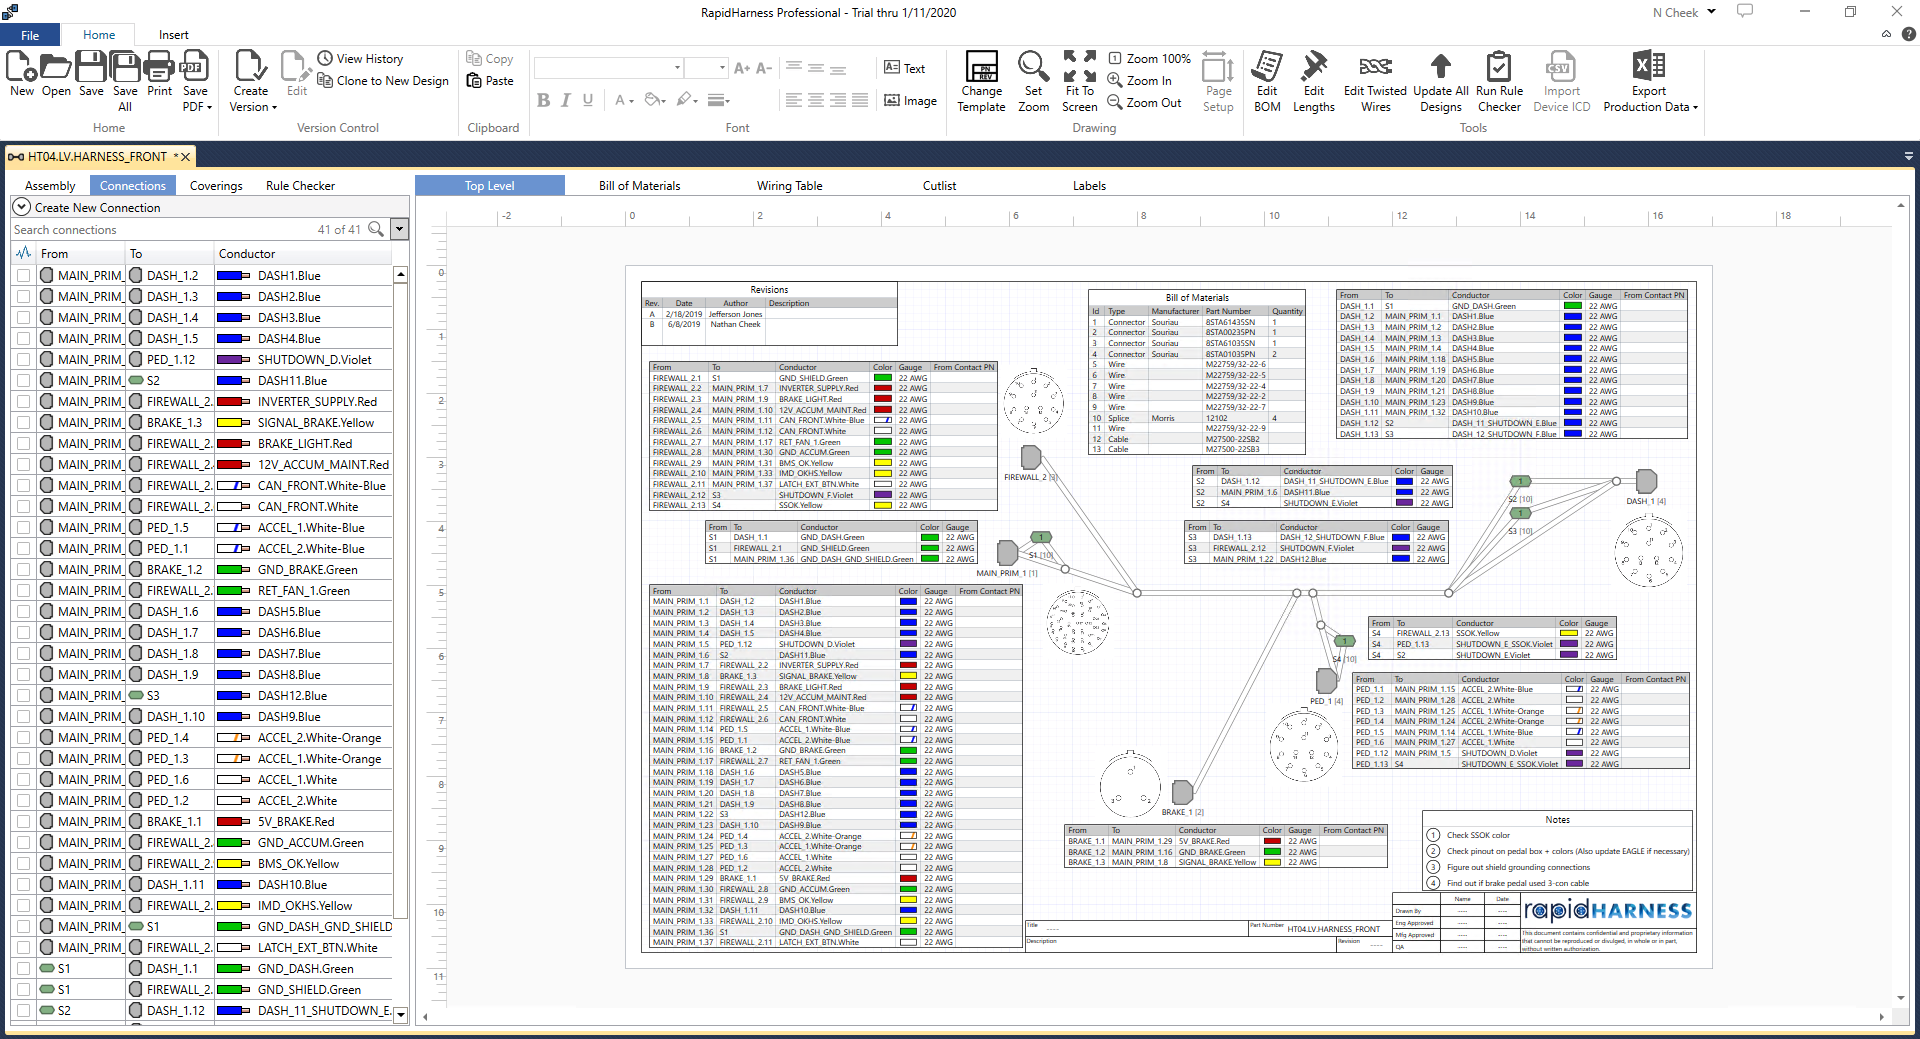Open View History
This screenshot has height=1039, width=1920.
point(360,59)
